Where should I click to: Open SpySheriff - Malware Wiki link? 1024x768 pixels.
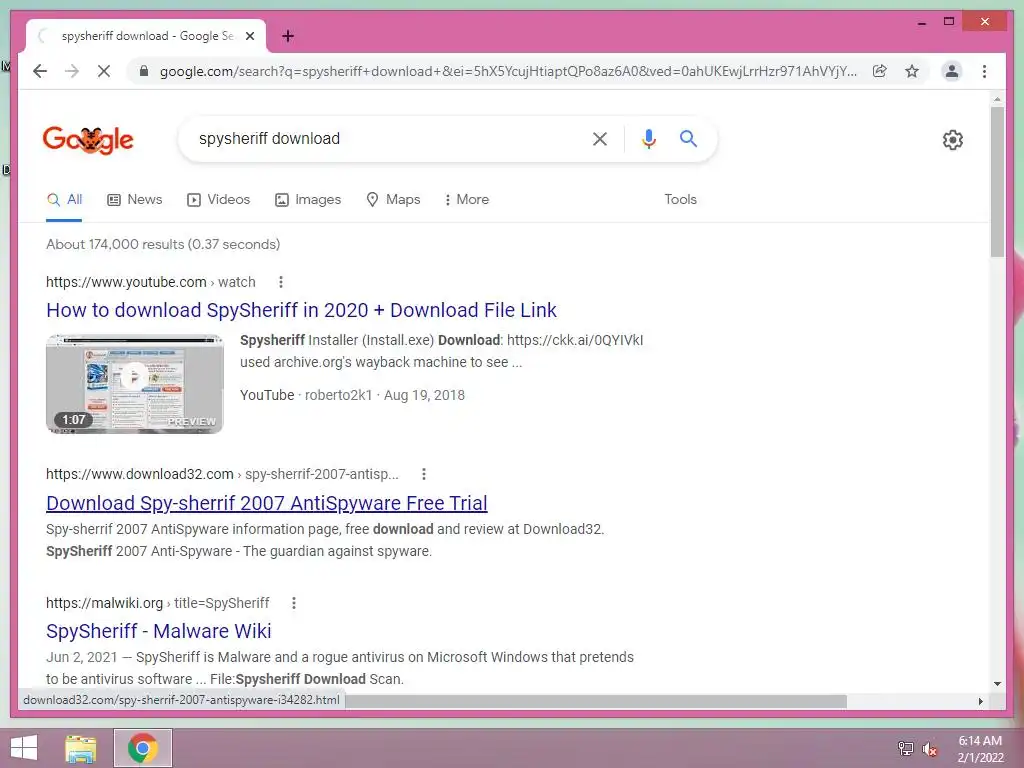159,631
